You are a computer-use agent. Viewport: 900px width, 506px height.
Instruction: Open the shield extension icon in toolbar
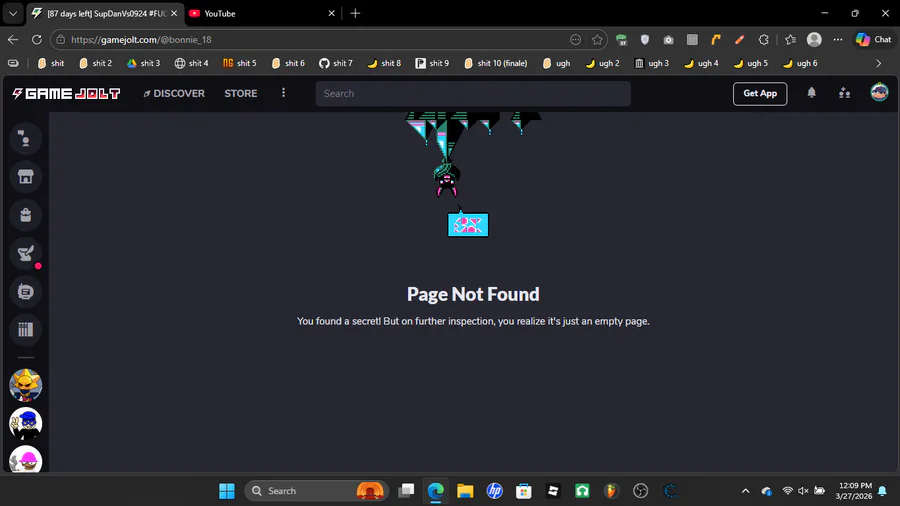click(x=645, y=40)
